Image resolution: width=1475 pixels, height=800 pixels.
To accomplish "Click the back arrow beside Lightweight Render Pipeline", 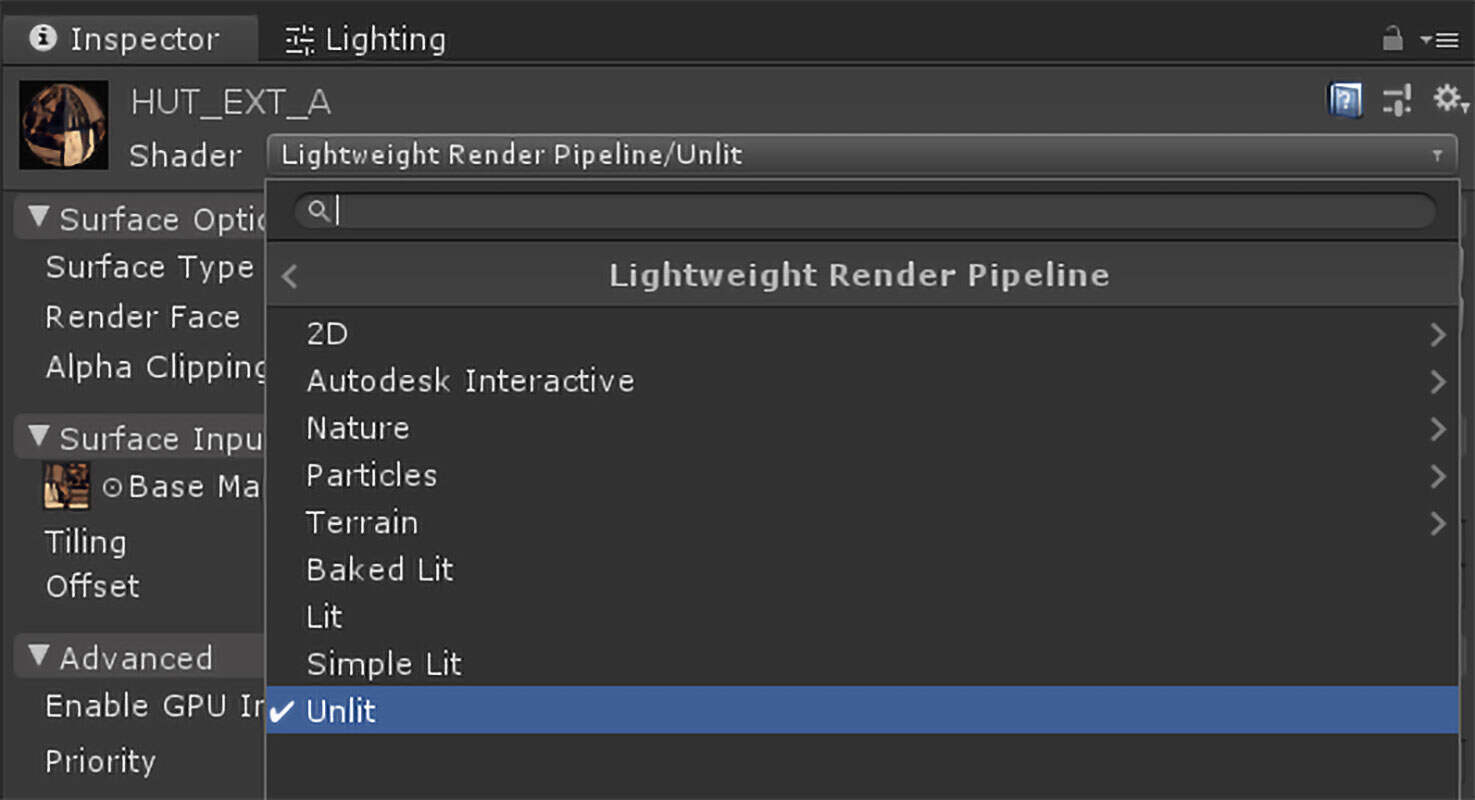I will coord(290,276).
